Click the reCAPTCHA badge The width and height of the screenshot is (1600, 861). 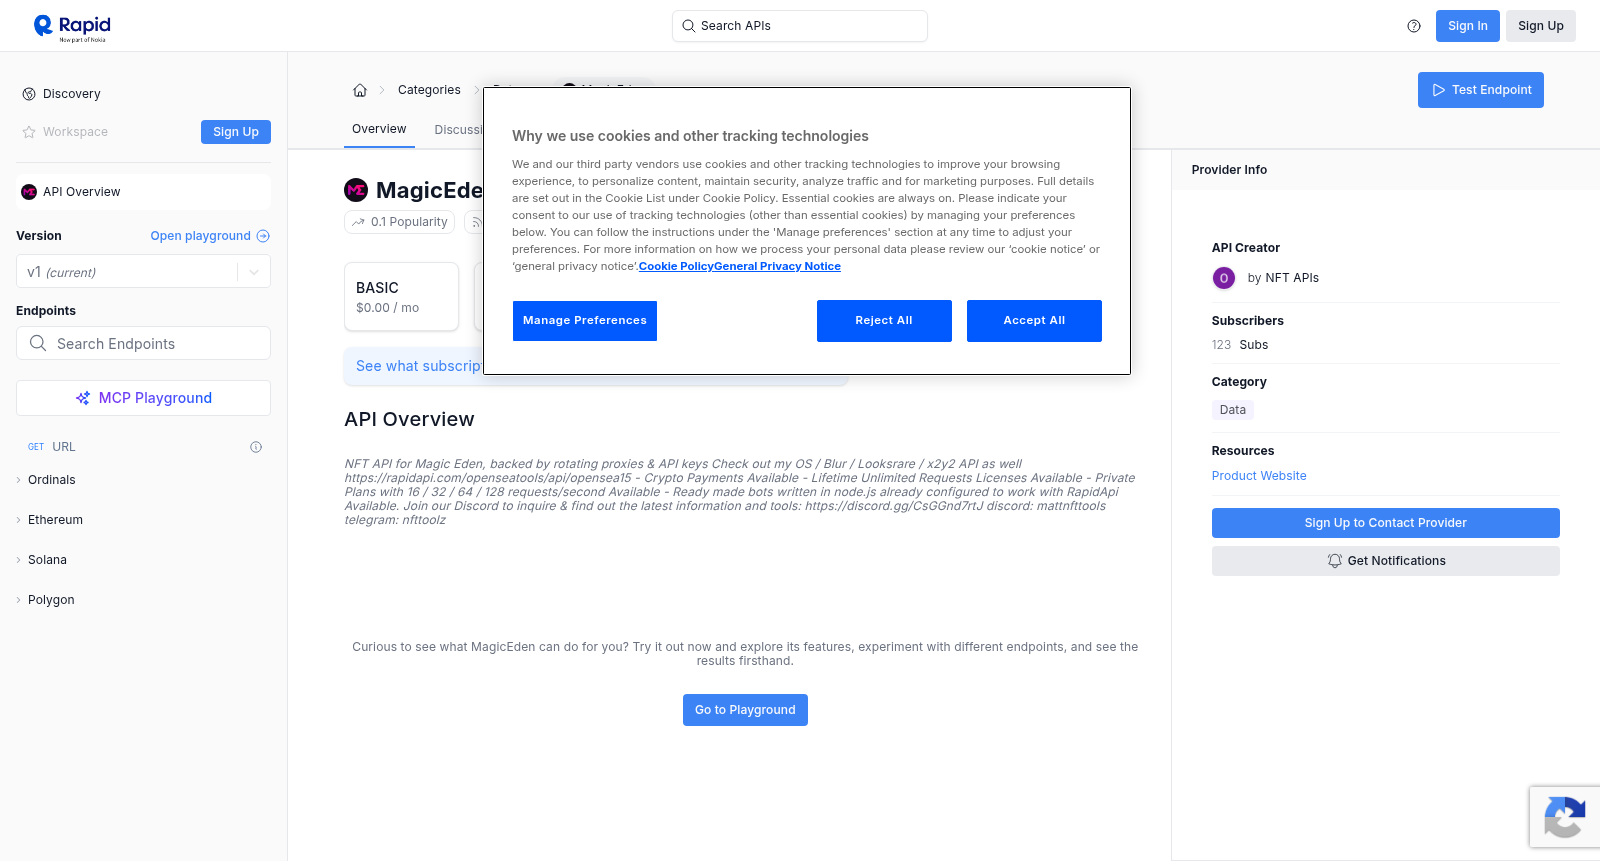[1565, 817]
